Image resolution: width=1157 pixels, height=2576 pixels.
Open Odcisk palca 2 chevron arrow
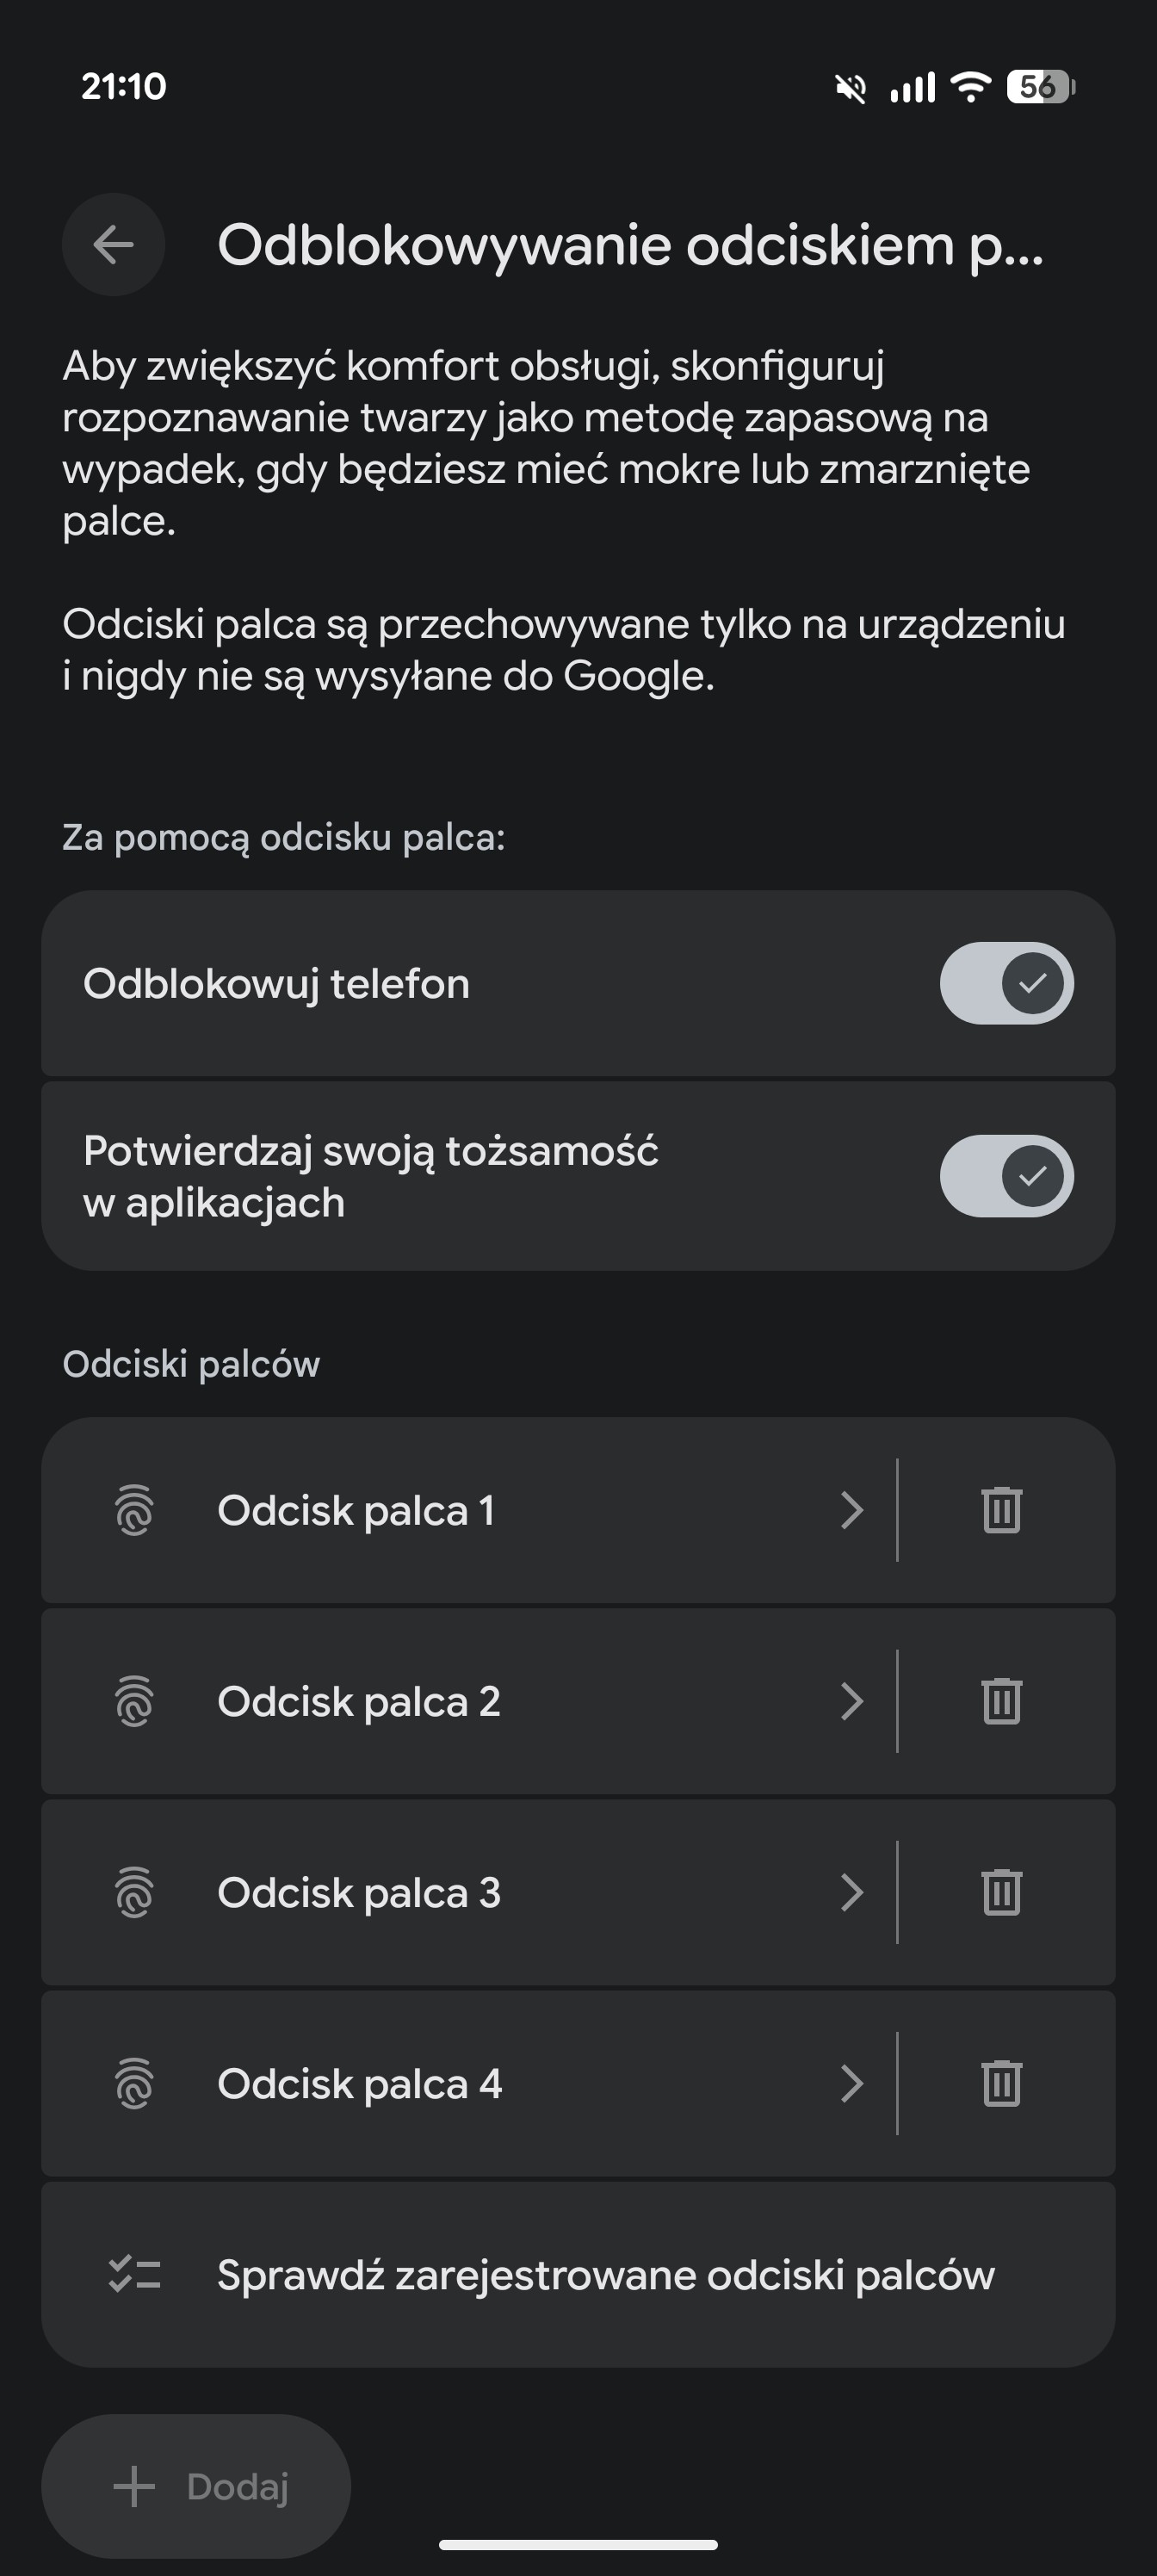click(x=851, y=1701)
